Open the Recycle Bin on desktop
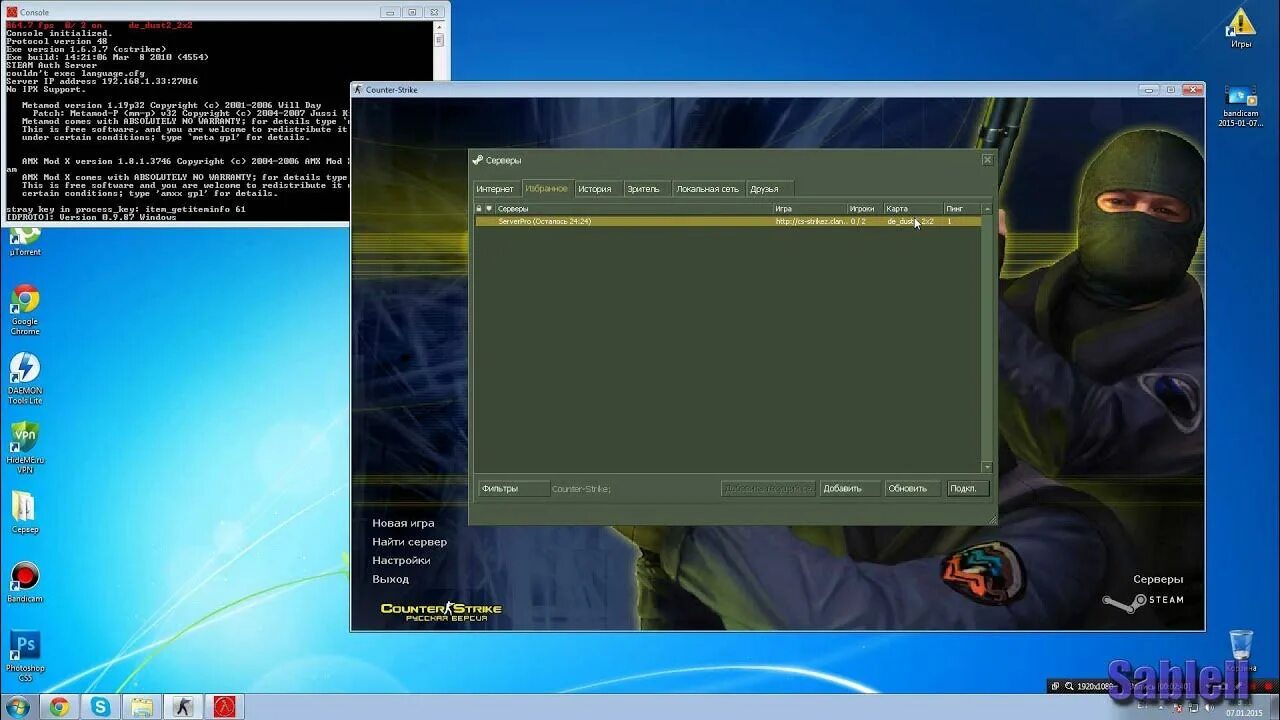 [1241, 651]
